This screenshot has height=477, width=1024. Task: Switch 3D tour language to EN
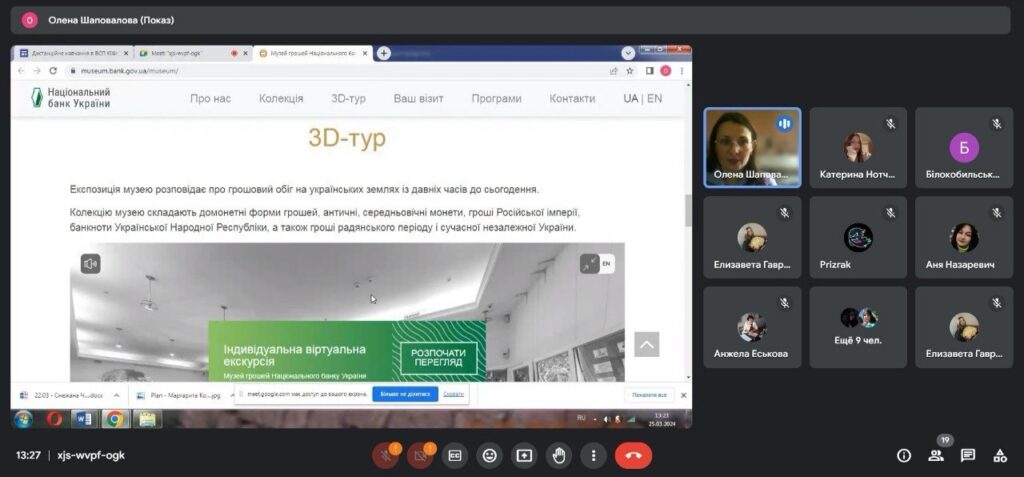tap(607, 264)
